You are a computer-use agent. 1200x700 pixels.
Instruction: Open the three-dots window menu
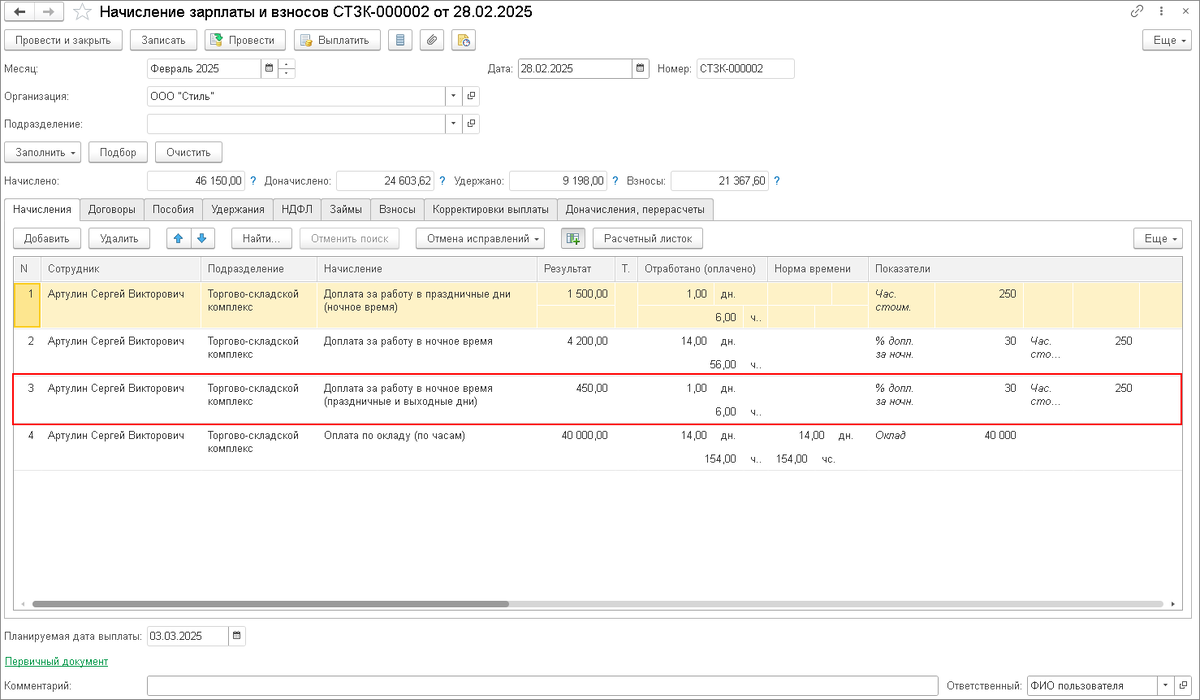(1161, 13)
